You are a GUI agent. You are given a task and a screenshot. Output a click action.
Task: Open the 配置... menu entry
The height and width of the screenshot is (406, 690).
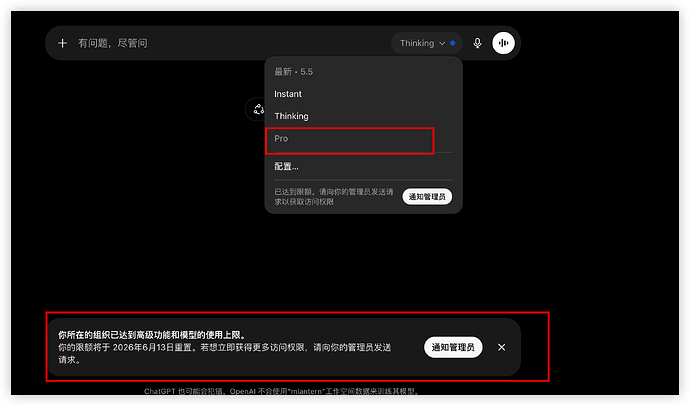(363, 166)
